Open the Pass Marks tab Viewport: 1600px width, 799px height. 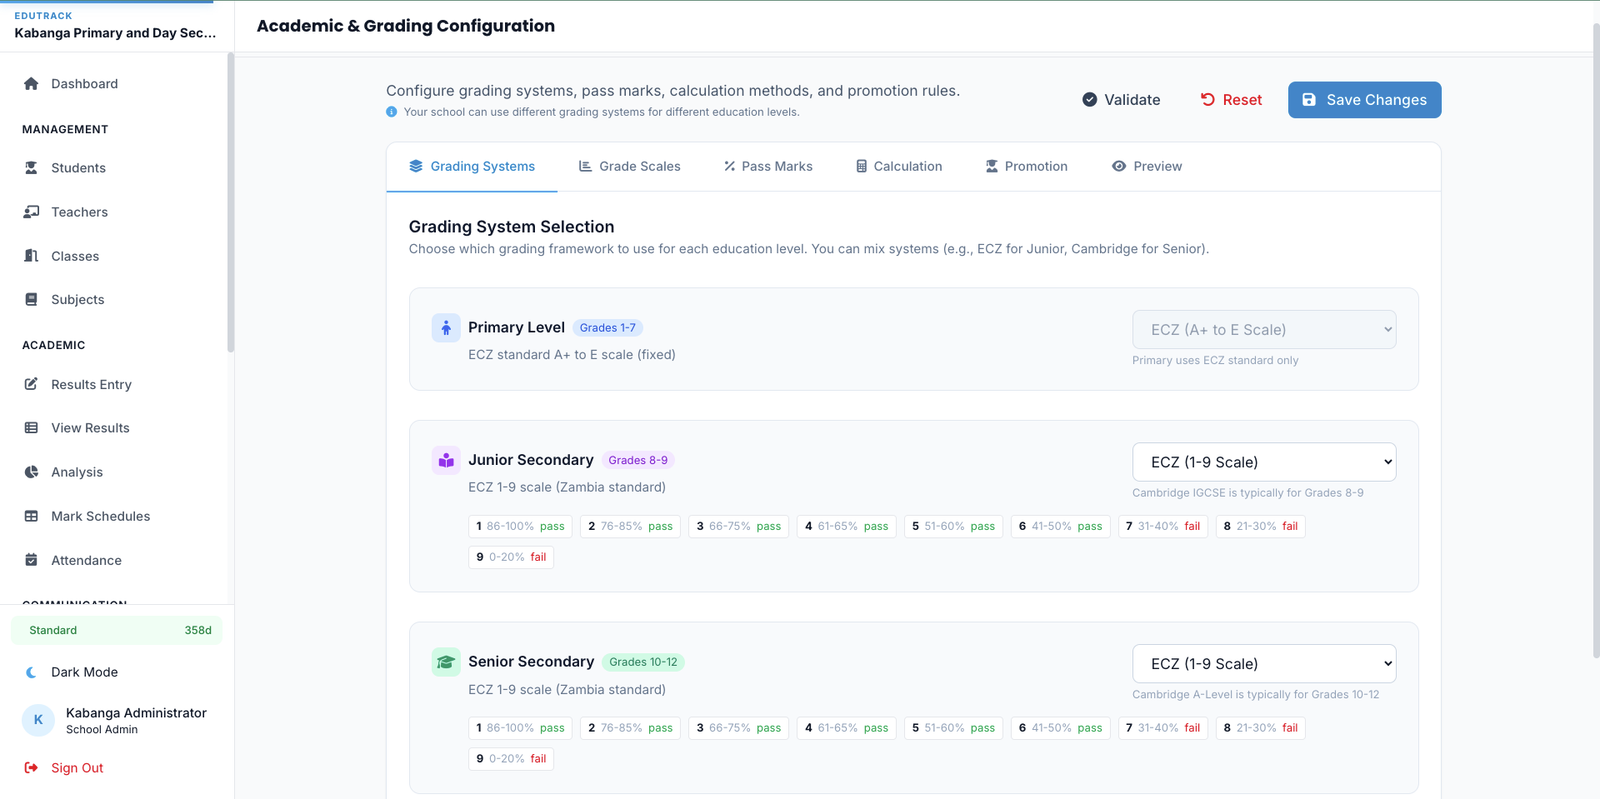pos(768,166)
